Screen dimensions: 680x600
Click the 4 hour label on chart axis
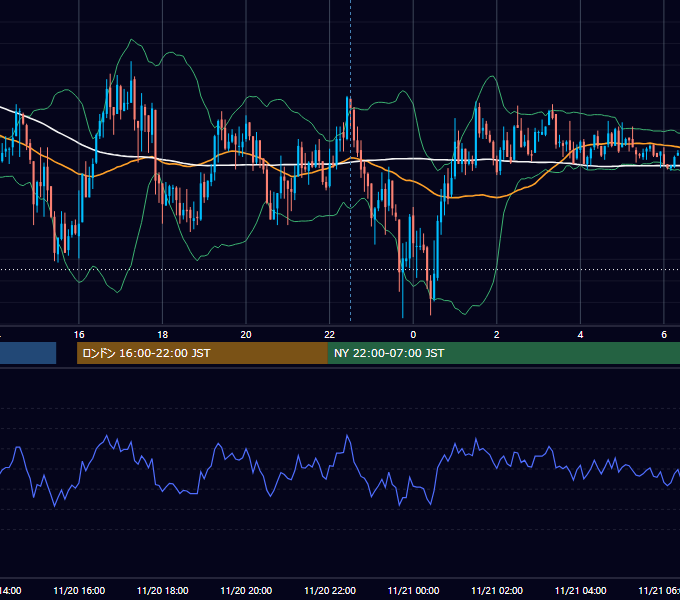(580, 334)
